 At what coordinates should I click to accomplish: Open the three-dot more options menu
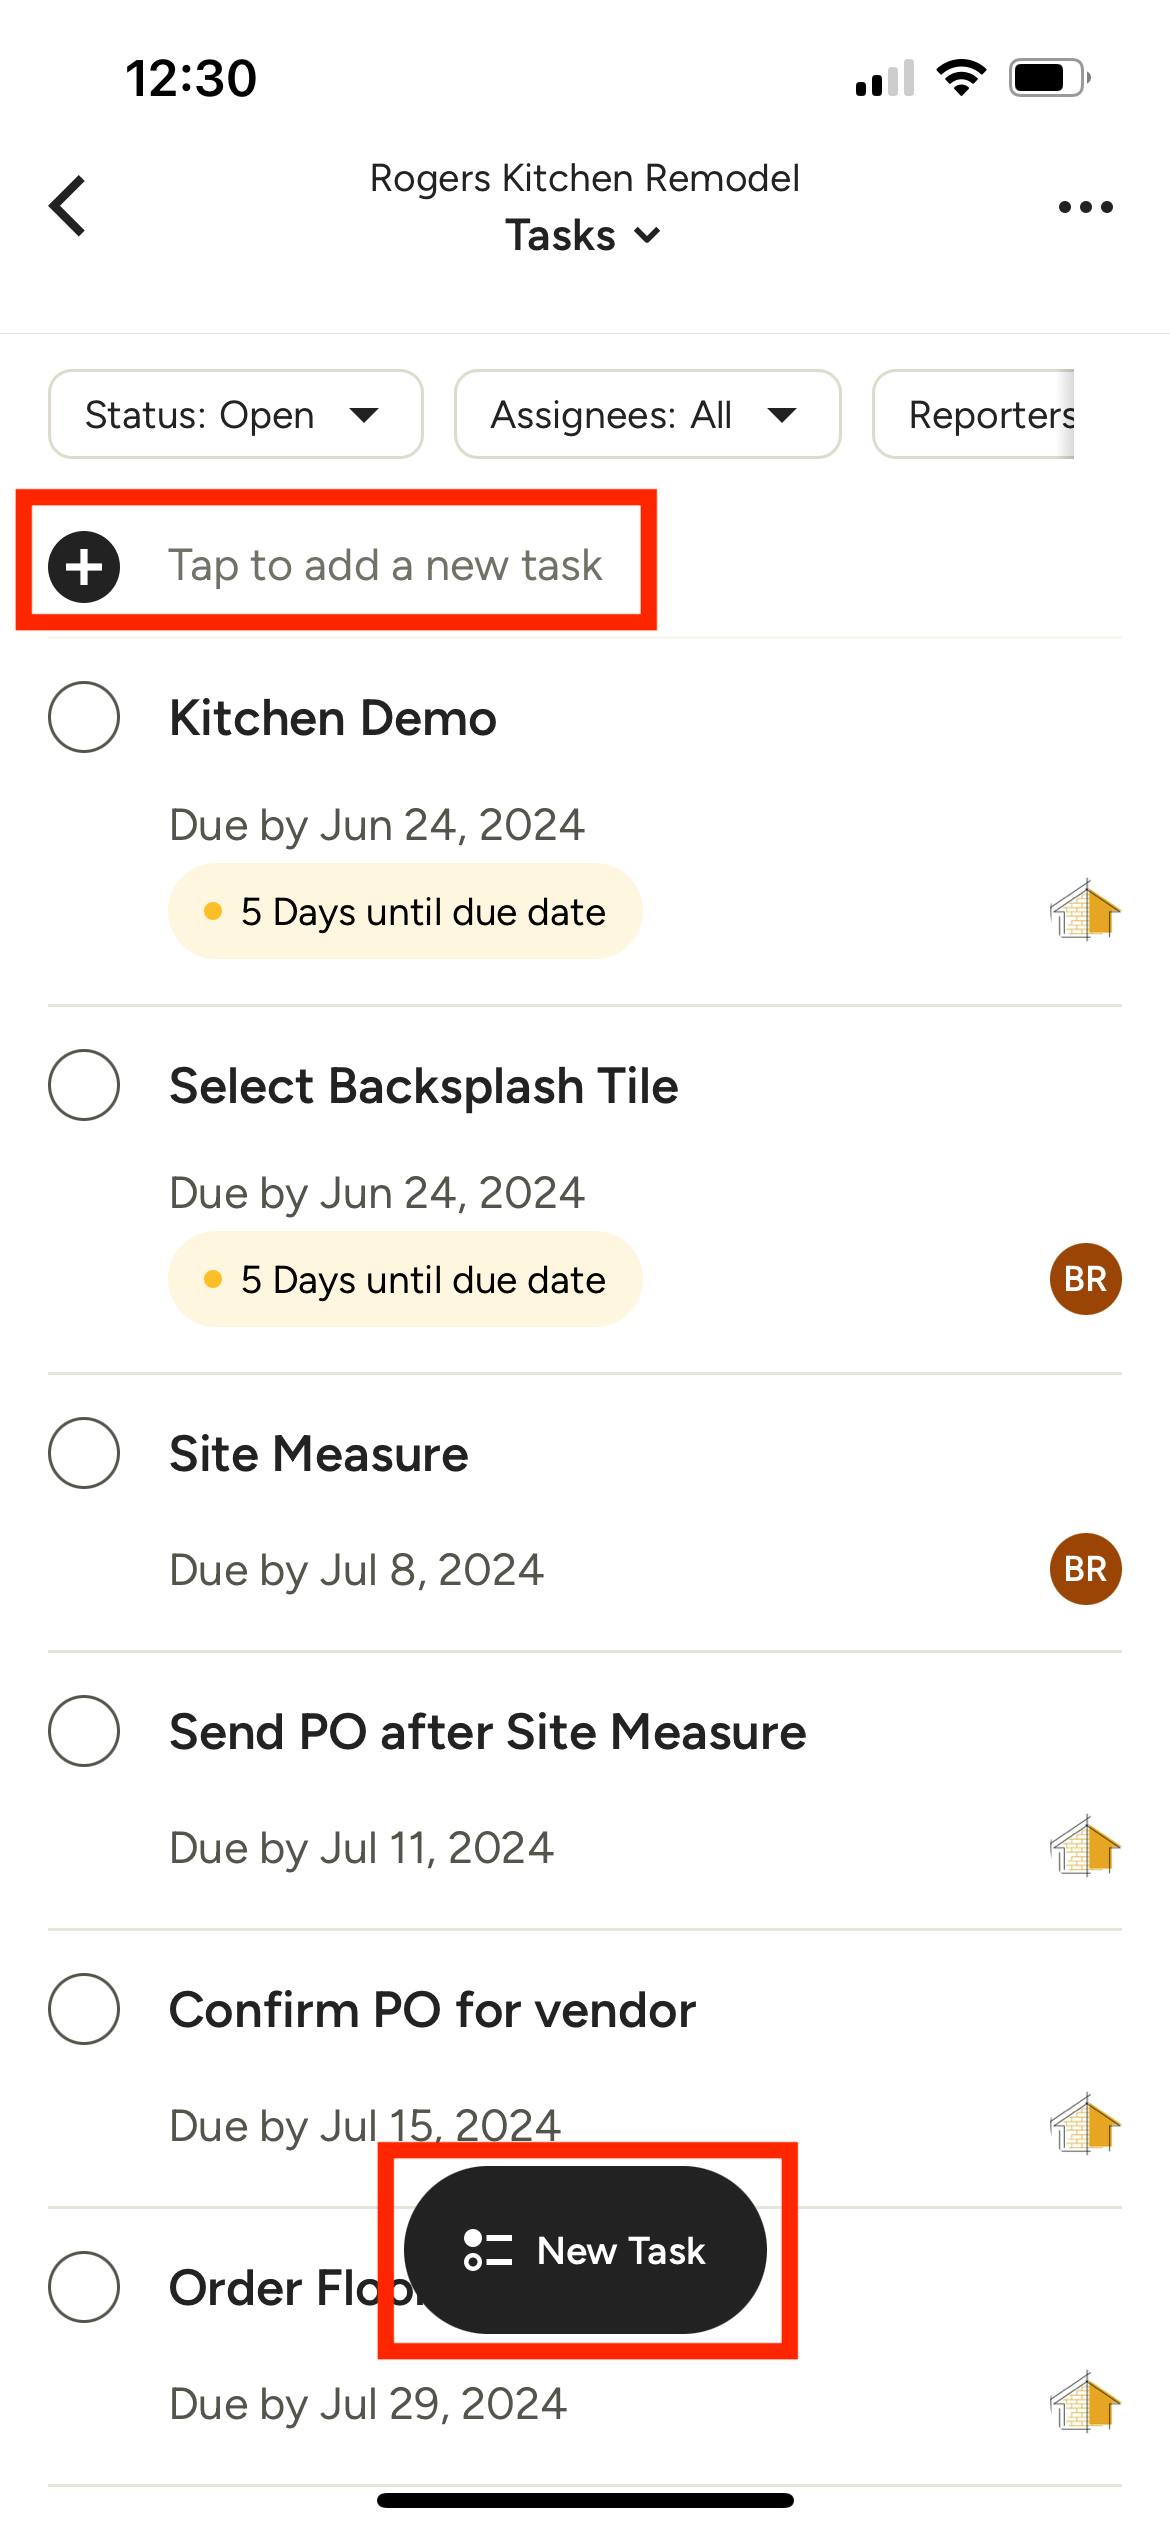click(x=1085, y=207)
